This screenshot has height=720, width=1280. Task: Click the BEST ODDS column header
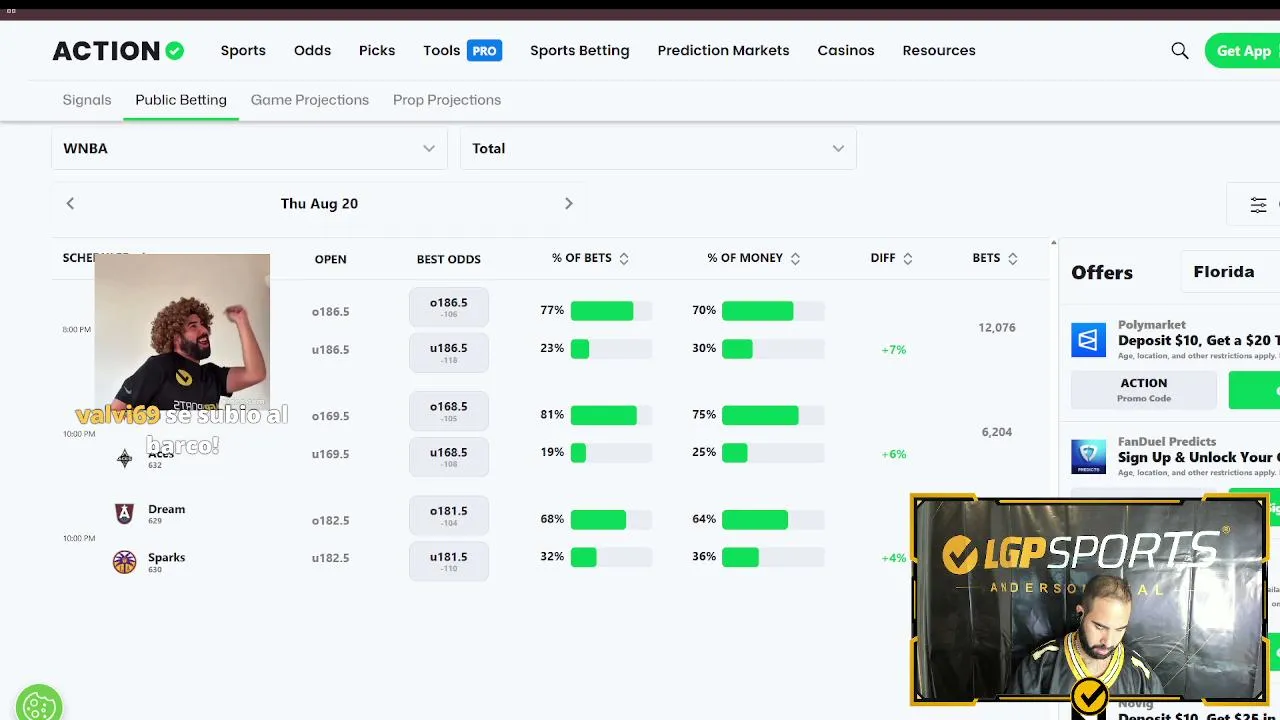(449, 259)
